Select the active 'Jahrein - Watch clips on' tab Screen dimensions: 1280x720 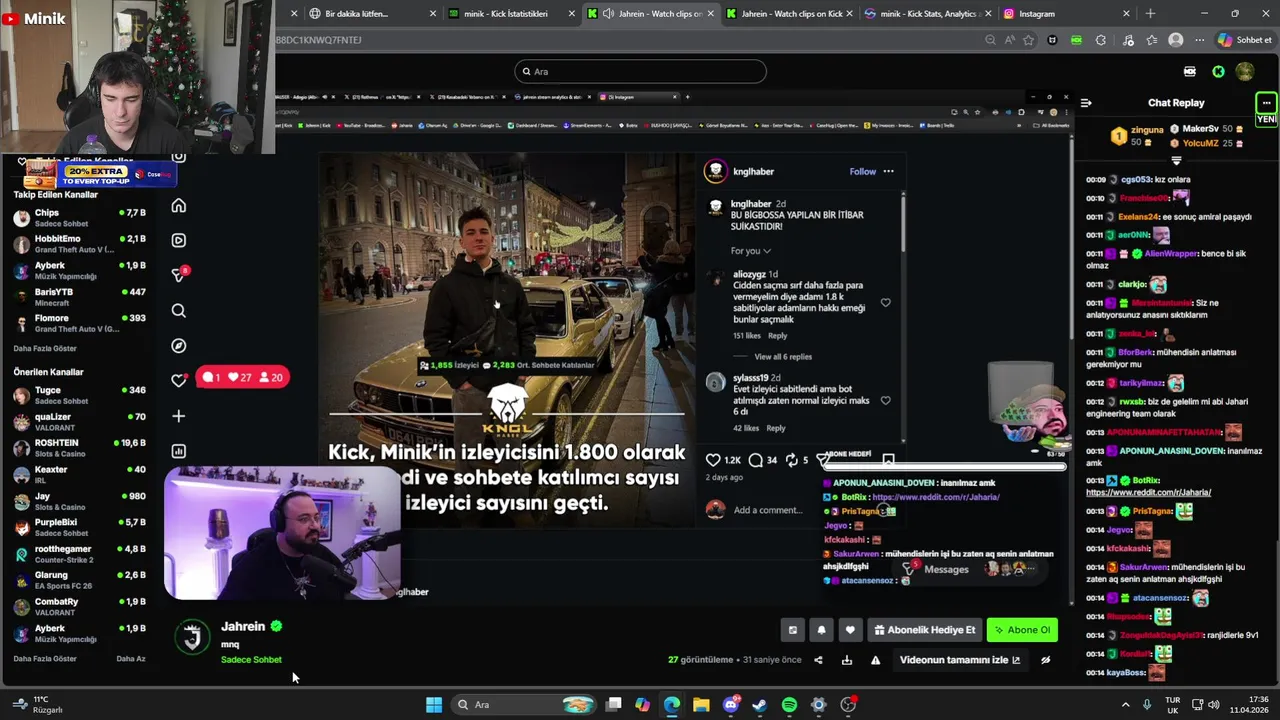[x=650, y=14]
